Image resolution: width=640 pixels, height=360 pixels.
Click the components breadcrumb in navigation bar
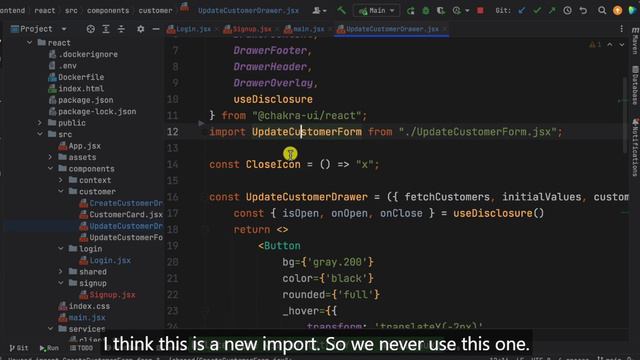coord(108,11)
